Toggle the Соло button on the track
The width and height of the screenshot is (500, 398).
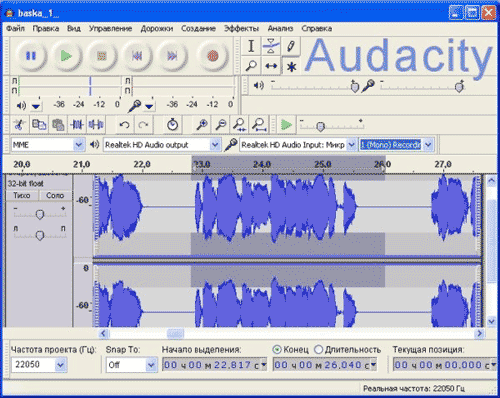click(55, 195)
